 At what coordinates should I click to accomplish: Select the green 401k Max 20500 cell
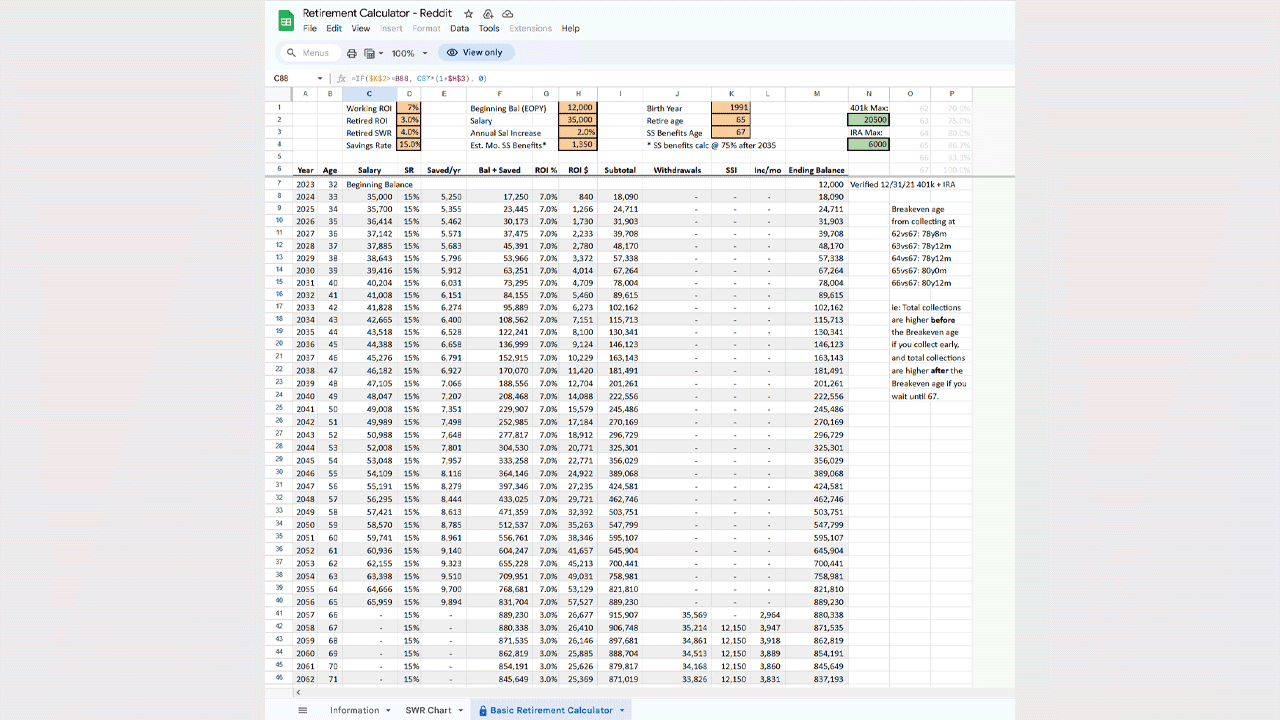868,119
